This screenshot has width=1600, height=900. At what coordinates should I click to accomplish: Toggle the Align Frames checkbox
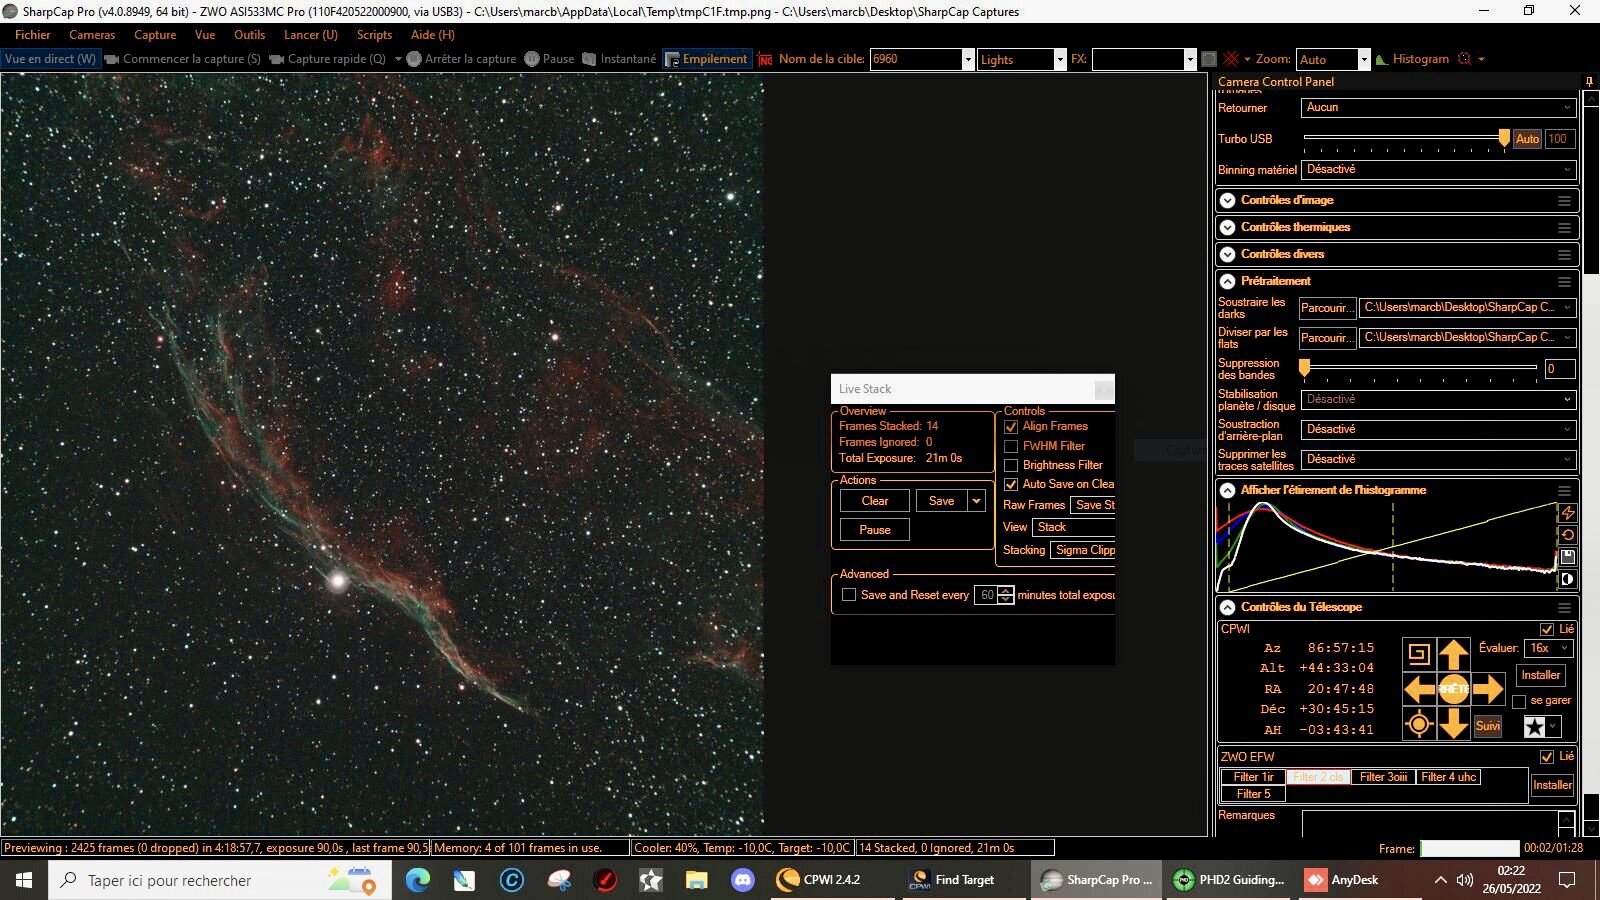(x=1011, y=426)
